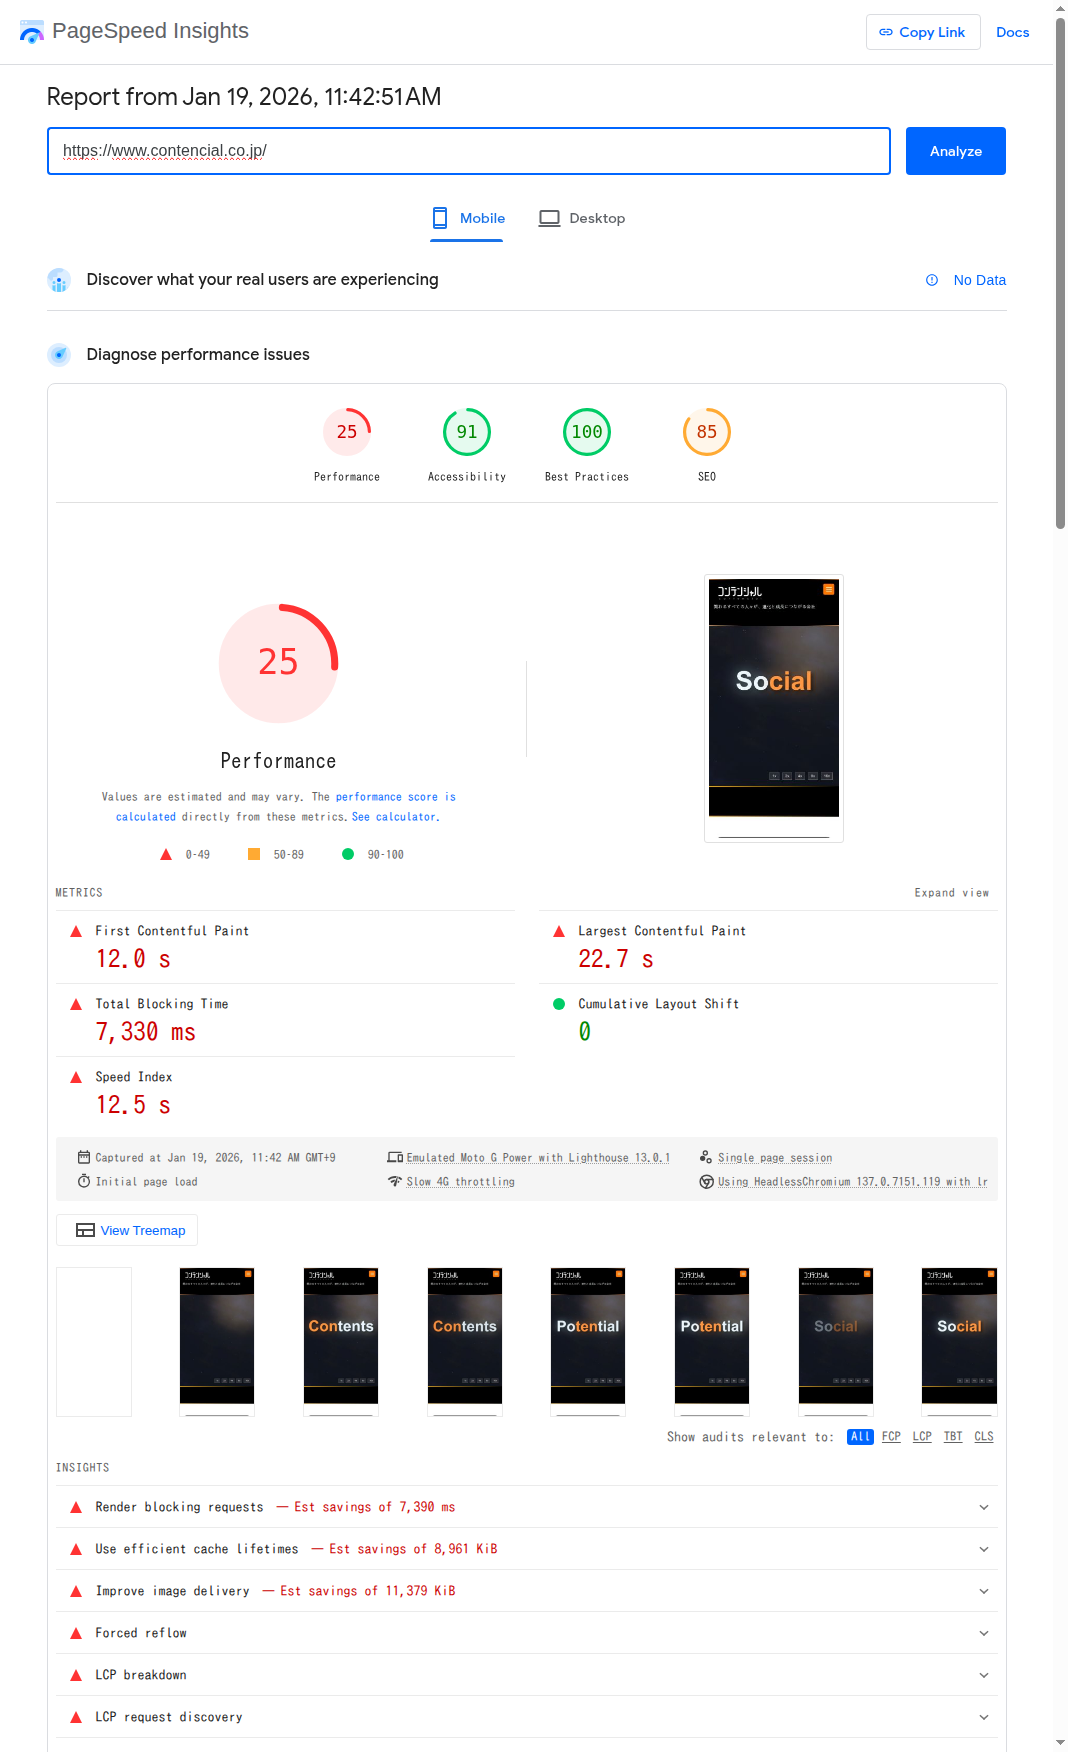This screenshot has height=1752, width=1068.
Task: Click the large Performance 25 gauge
Action: tap(278, 663)
